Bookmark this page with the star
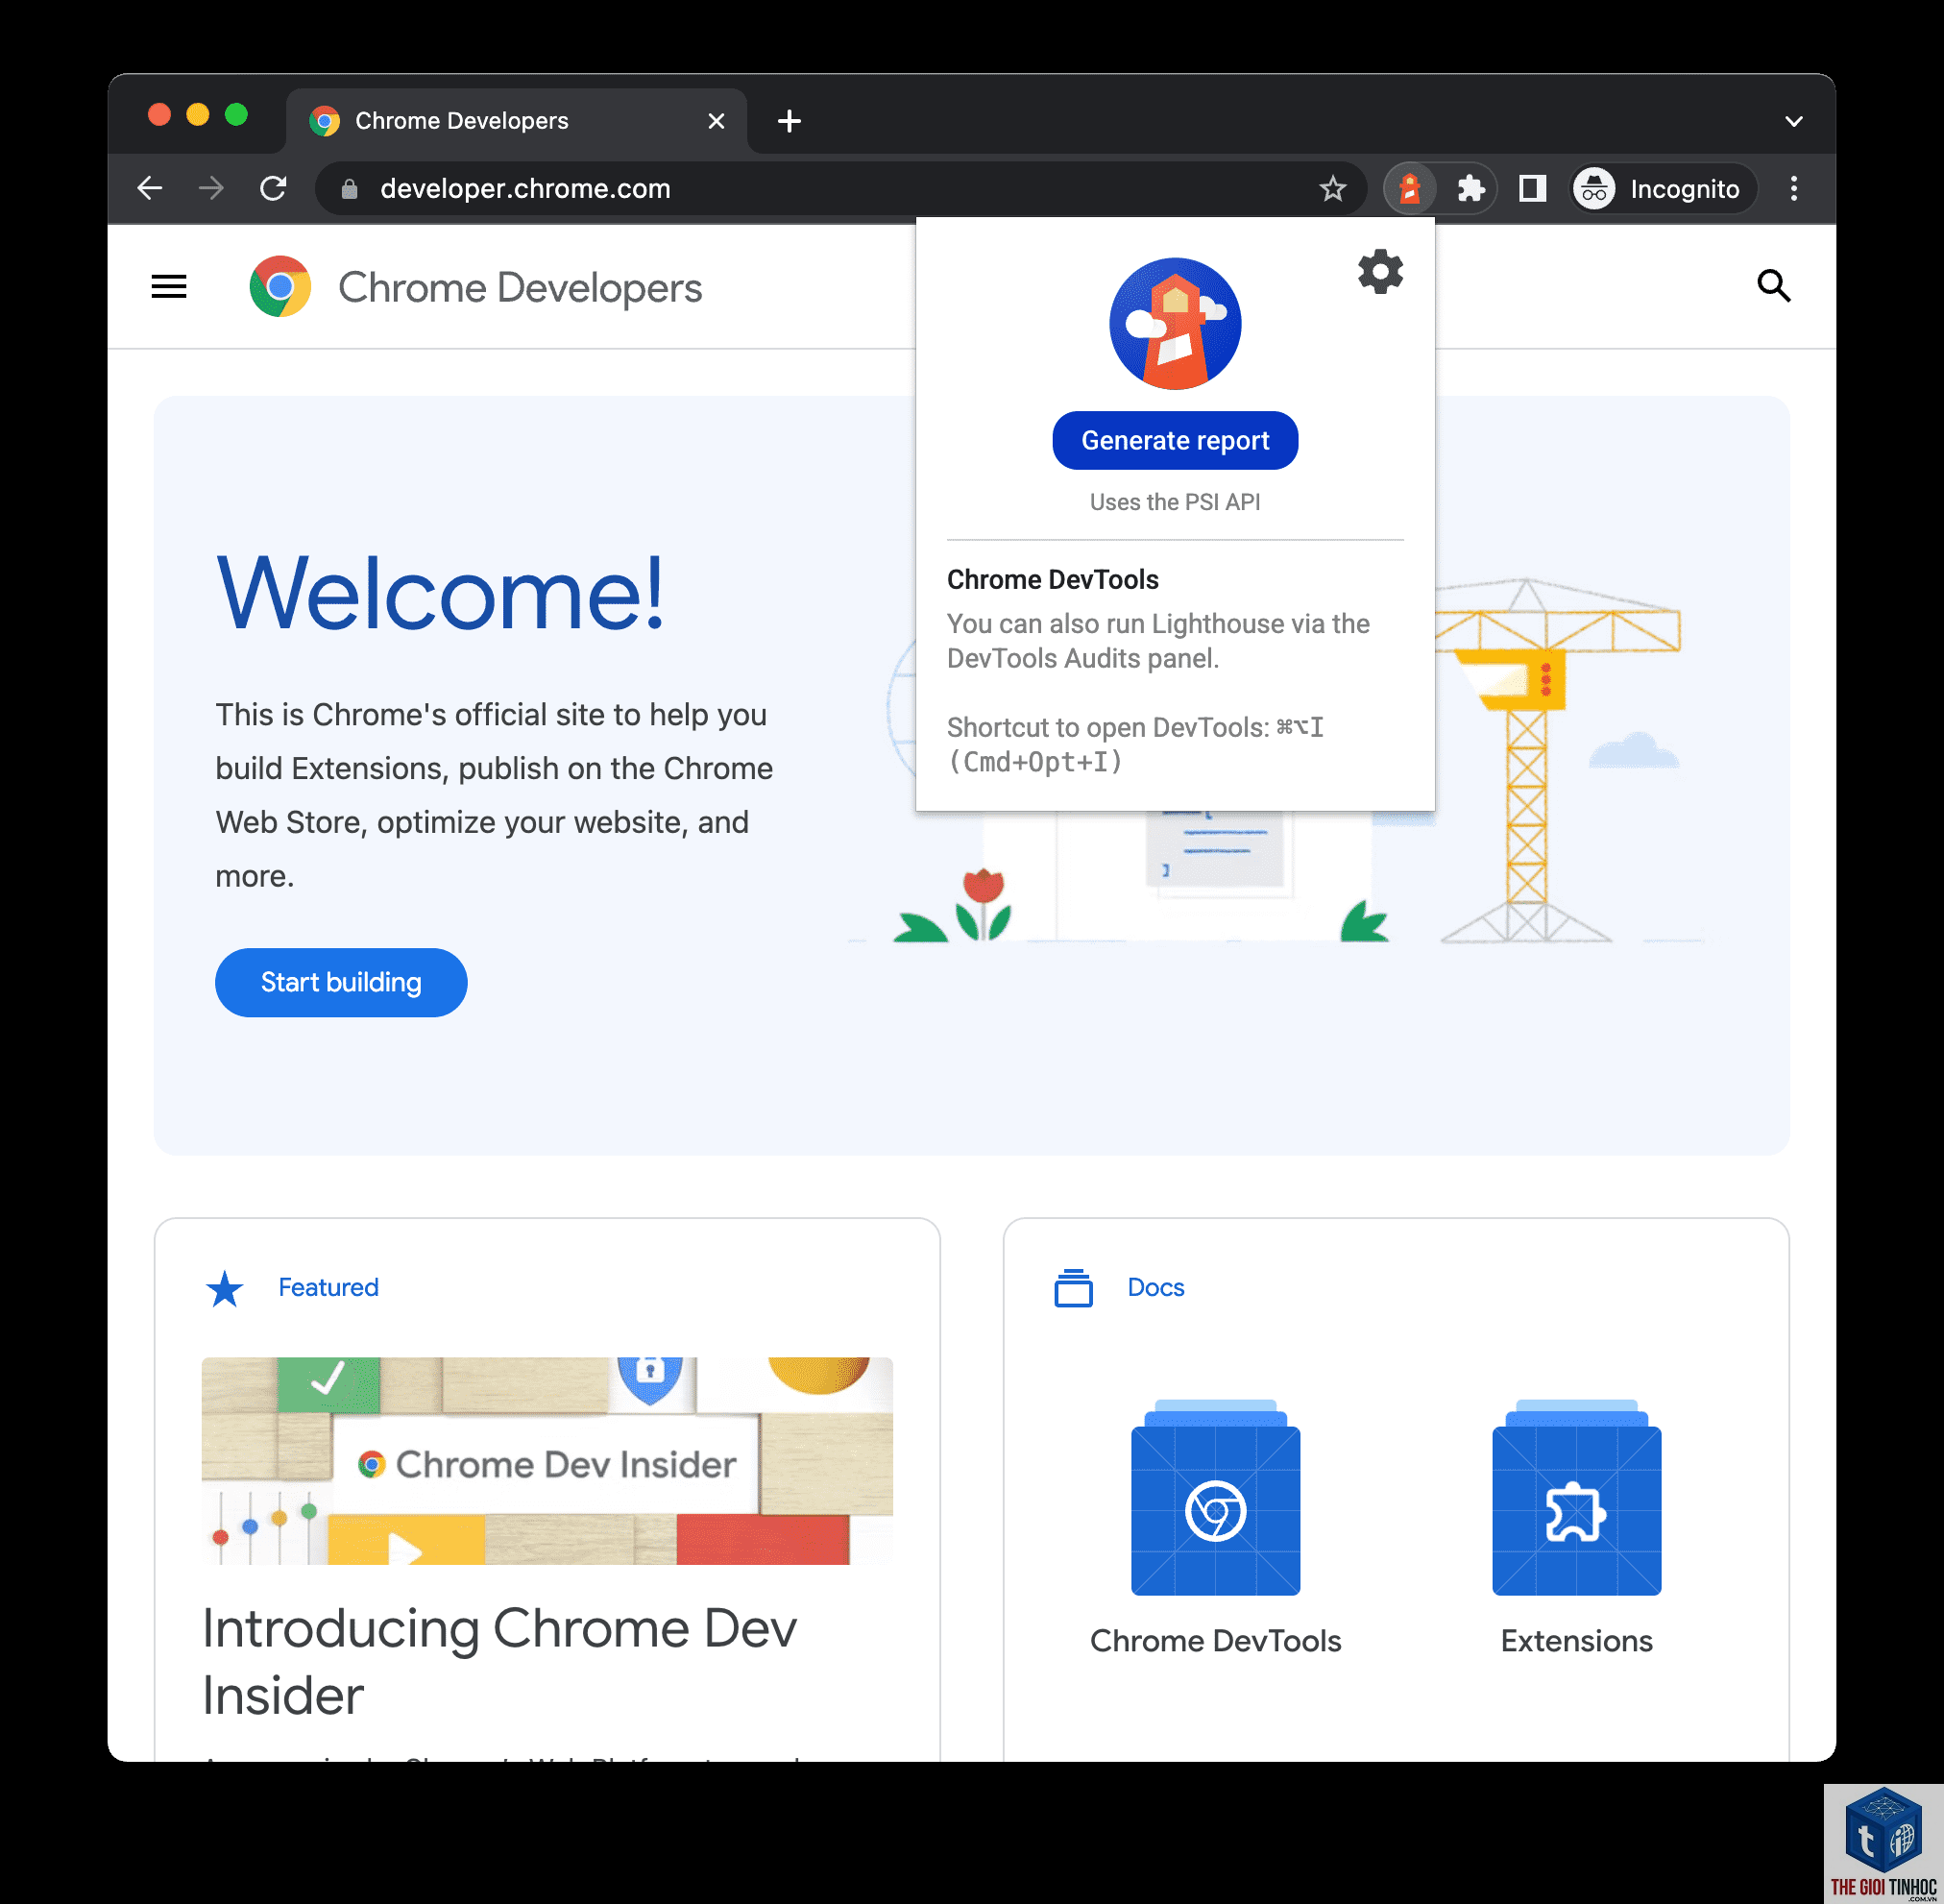This screenshot has width=1944, height=1904. [1332, 188]
